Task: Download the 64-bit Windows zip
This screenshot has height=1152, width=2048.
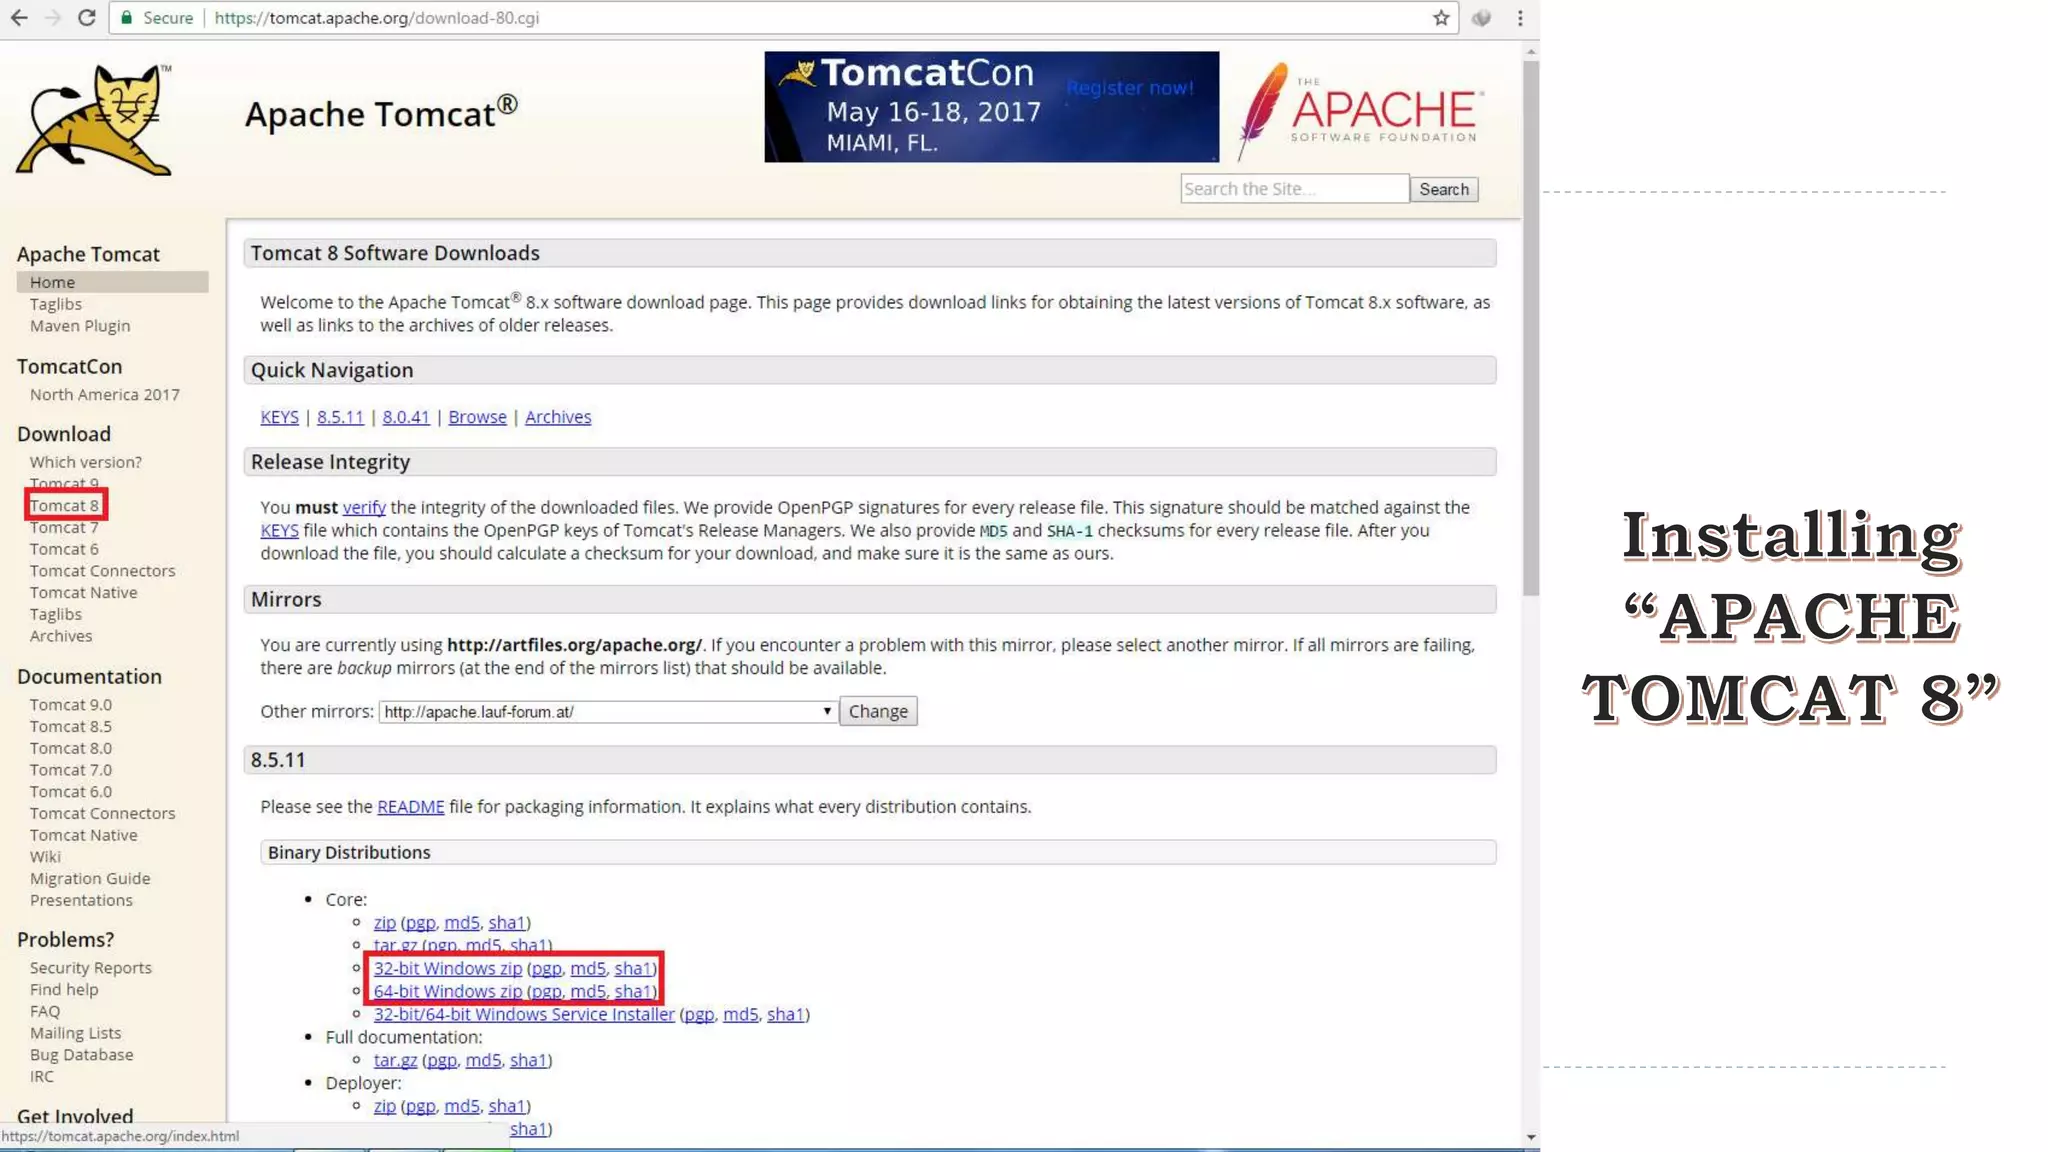Action: 448,992
